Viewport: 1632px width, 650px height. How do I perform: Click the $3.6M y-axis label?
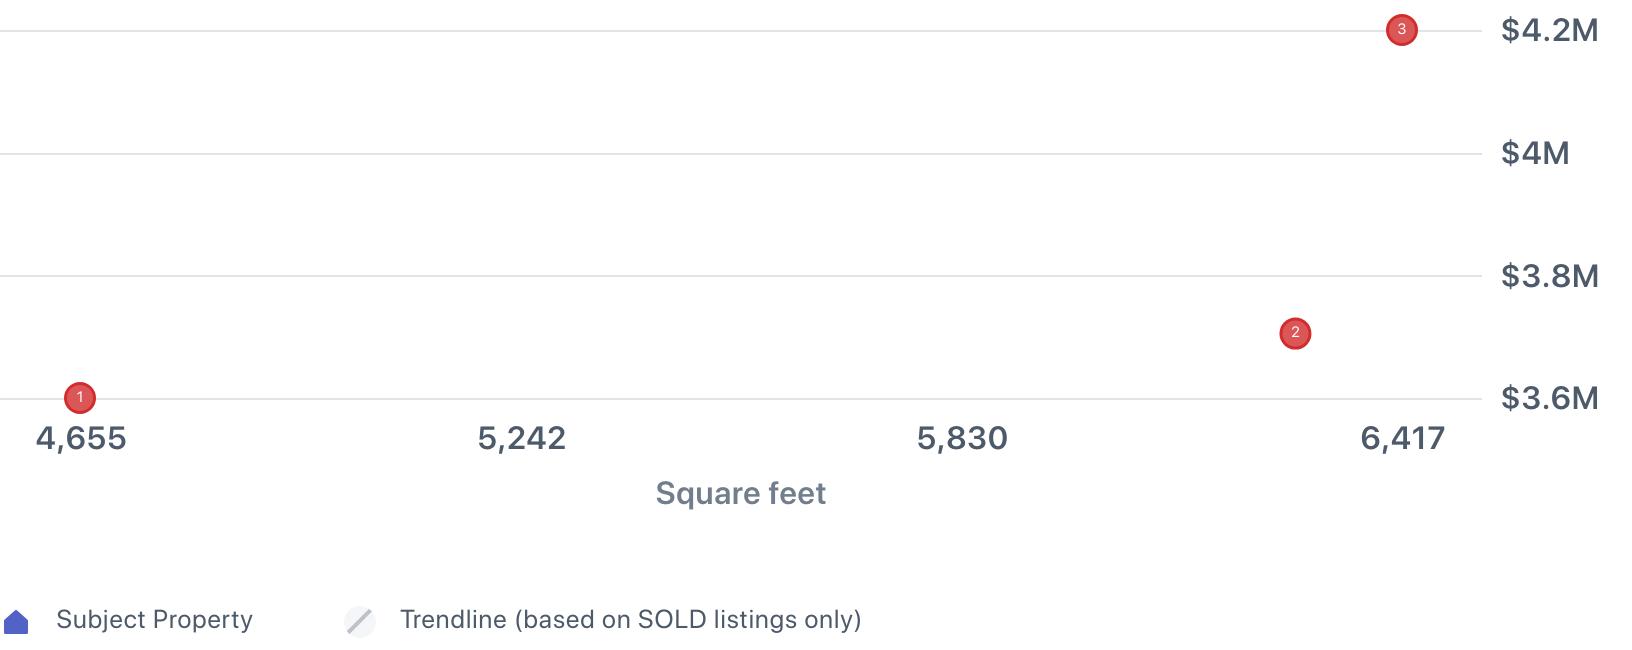pyautogui.click(x=1549, y=398)
